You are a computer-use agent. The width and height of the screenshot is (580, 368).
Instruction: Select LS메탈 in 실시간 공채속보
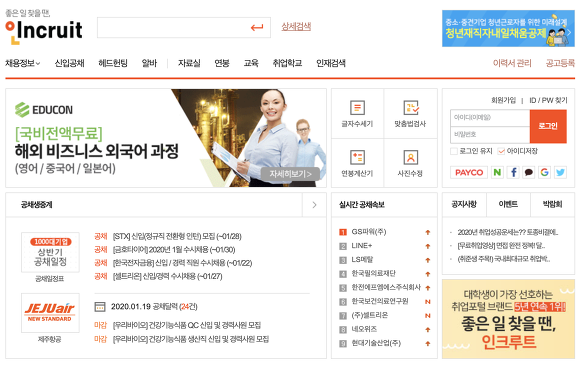point(362,260)
